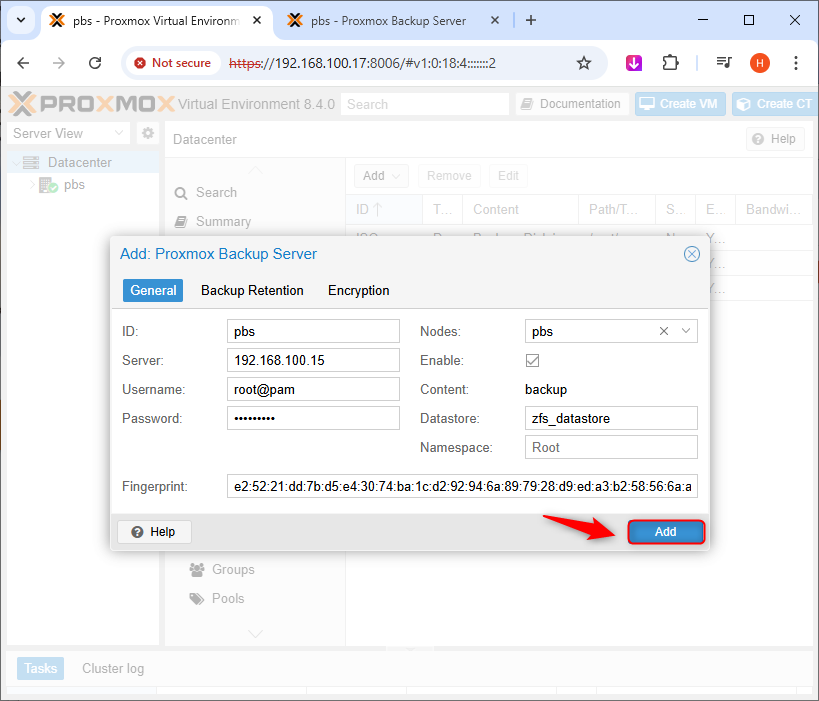Open the H profile avatar
819x701 pixels.
(760, 63)
